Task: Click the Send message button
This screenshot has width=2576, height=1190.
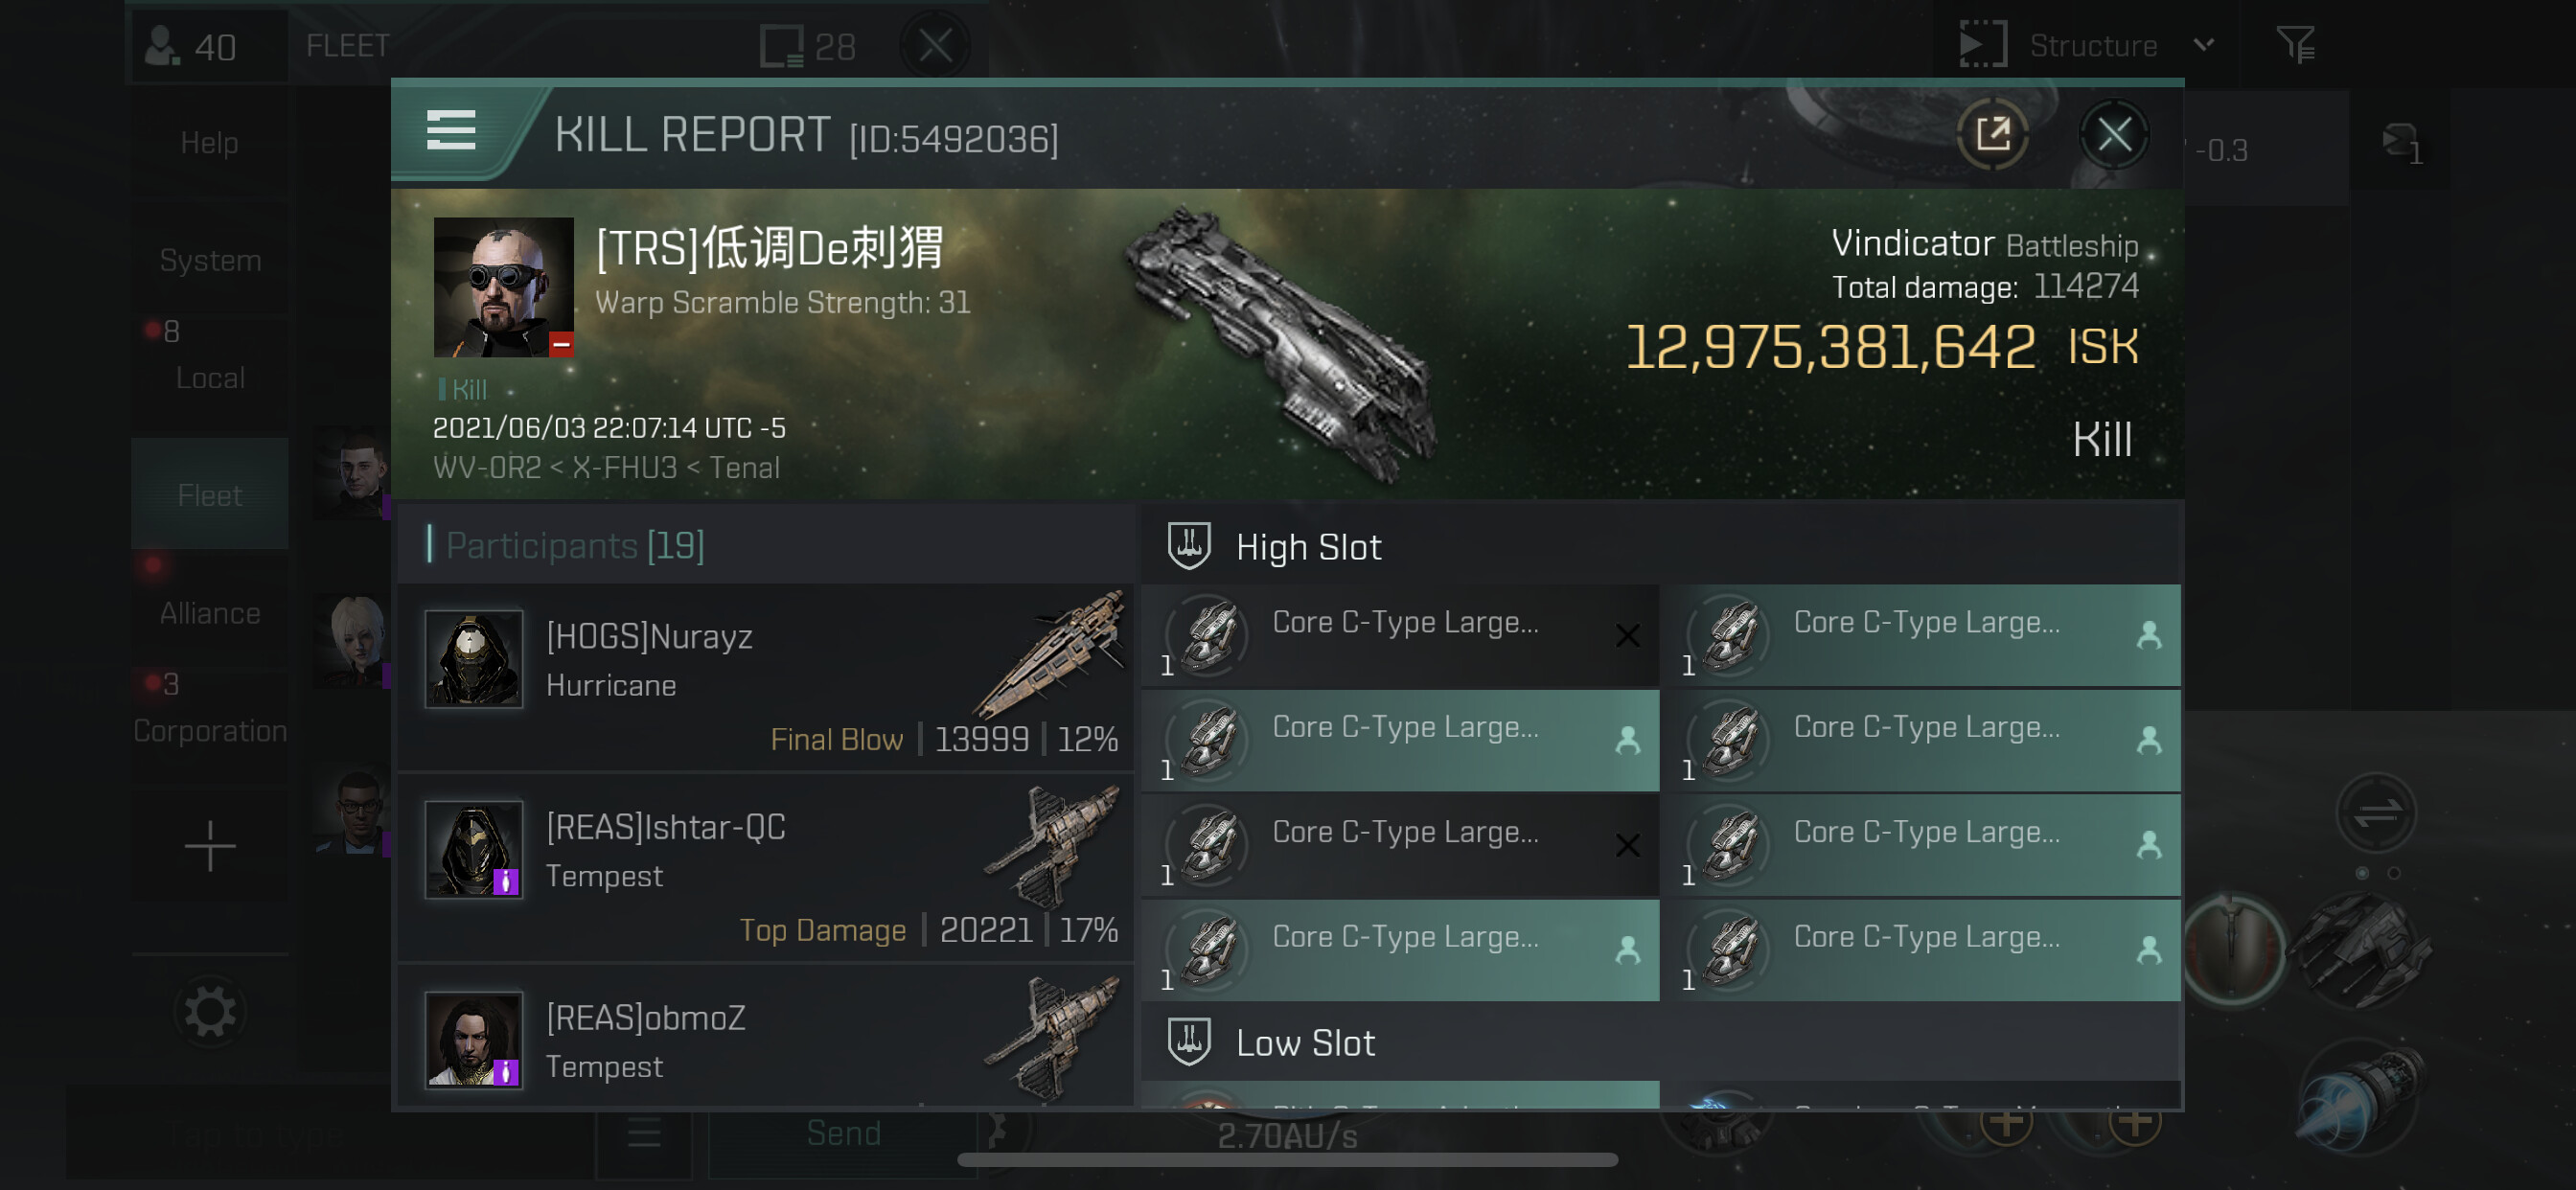Action: pos(843,1133)
